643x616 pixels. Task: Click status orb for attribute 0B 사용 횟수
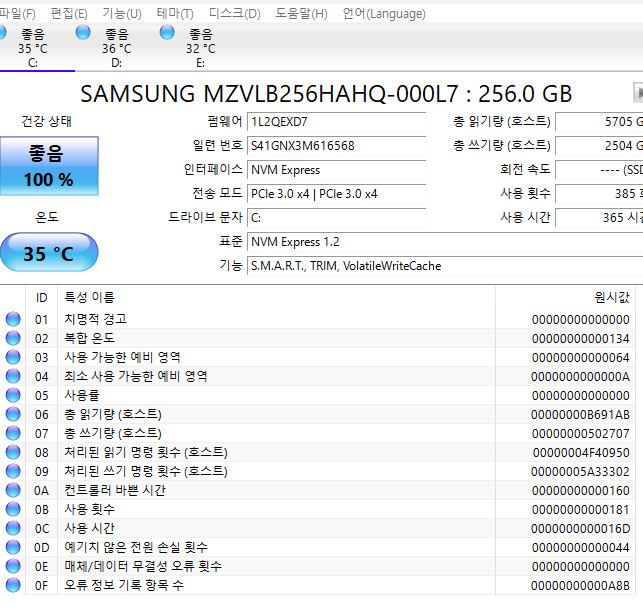[13, 509]
